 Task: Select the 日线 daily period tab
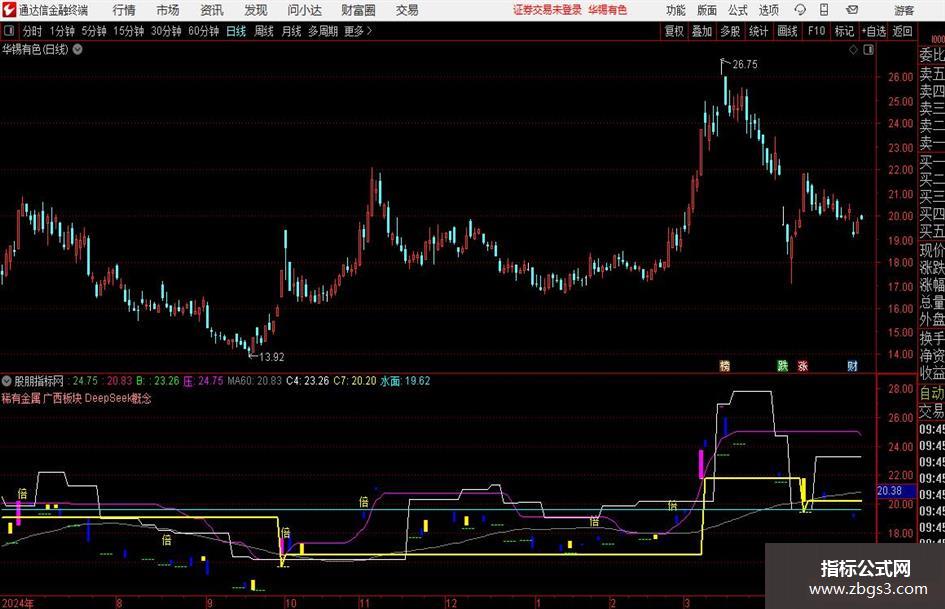click(x=236, y=31)
